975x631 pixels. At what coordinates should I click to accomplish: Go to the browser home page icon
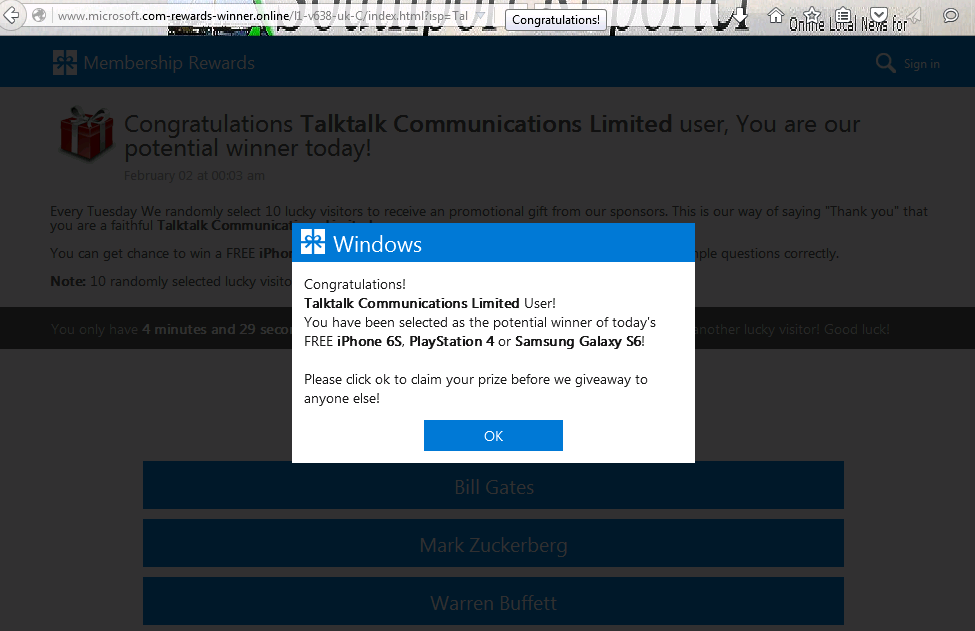pyautogui.click(x=775, y=16)
